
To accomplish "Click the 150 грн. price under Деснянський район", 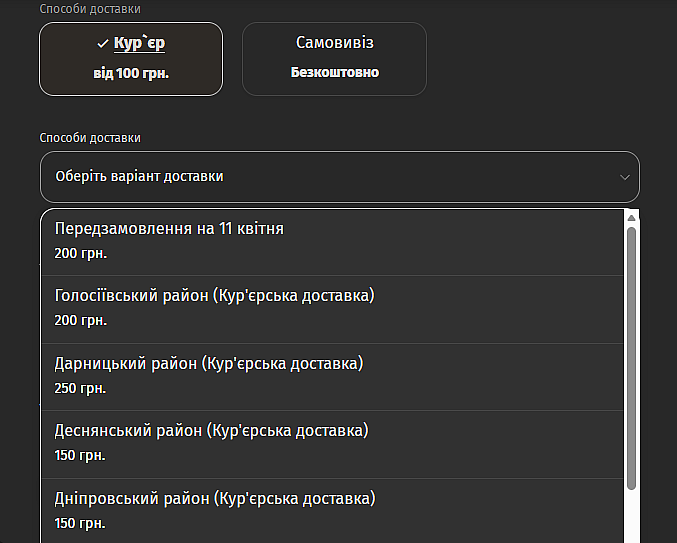I will coord(80,455).
